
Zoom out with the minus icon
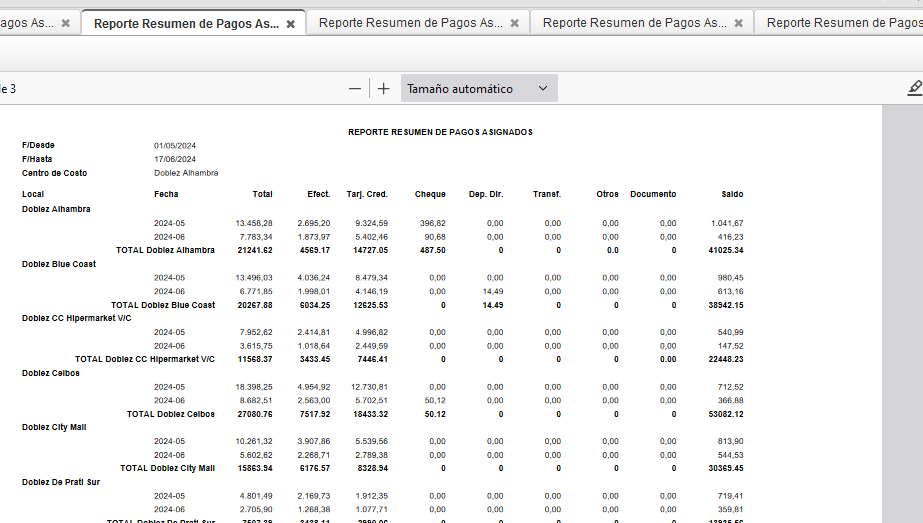pos(355,89)
